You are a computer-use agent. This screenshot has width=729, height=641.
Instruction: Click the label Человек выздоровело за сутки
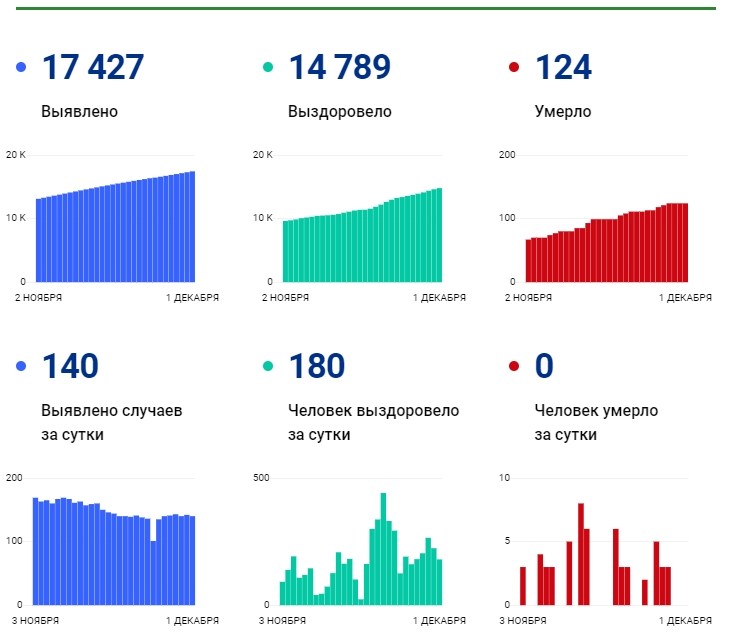click(373, 423)
